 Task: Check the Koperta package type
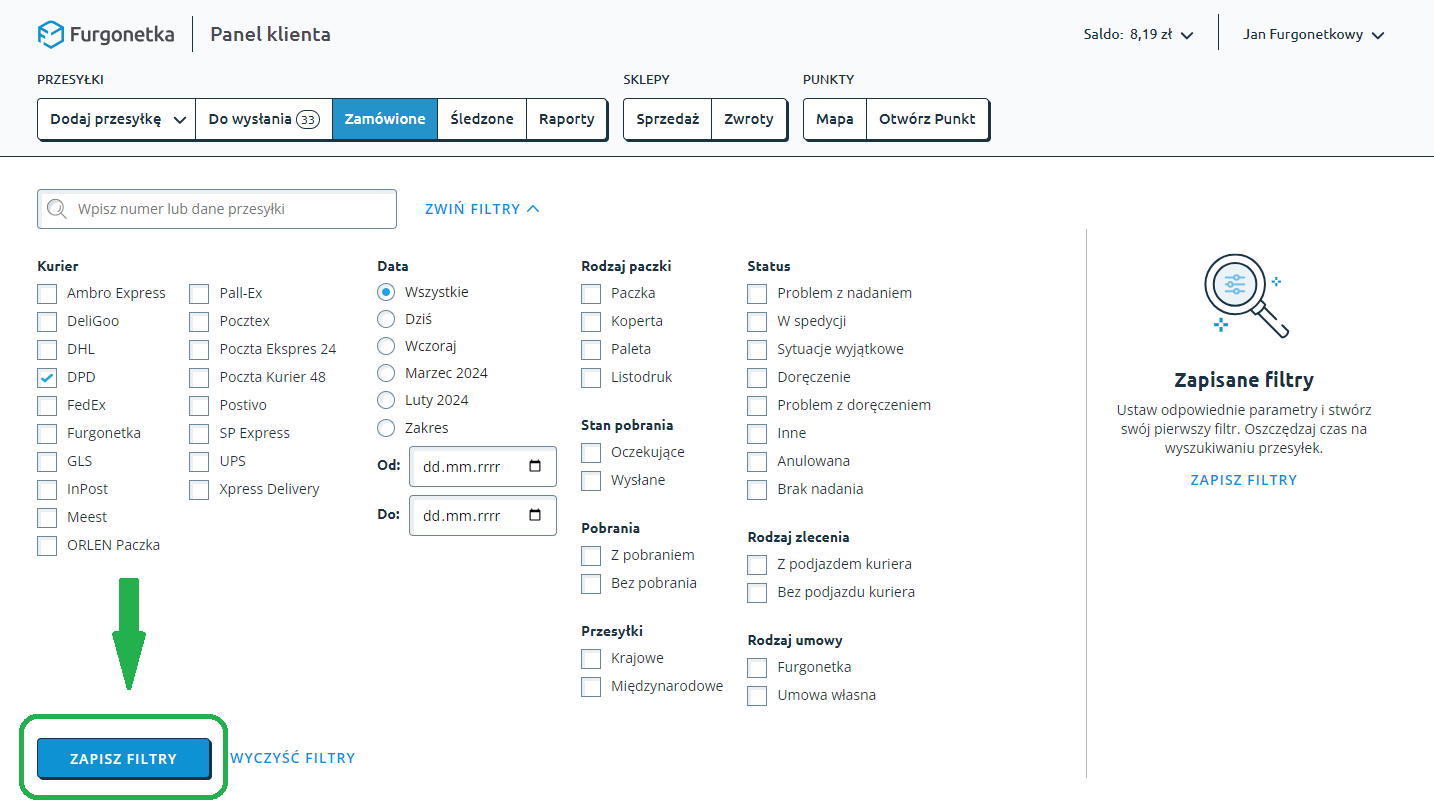[591, 321]
